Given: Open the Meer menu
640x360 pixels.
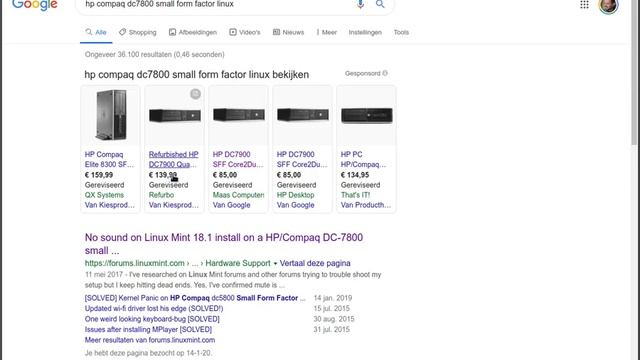Looking at the screenshot, I should click(x=327, y=32).
